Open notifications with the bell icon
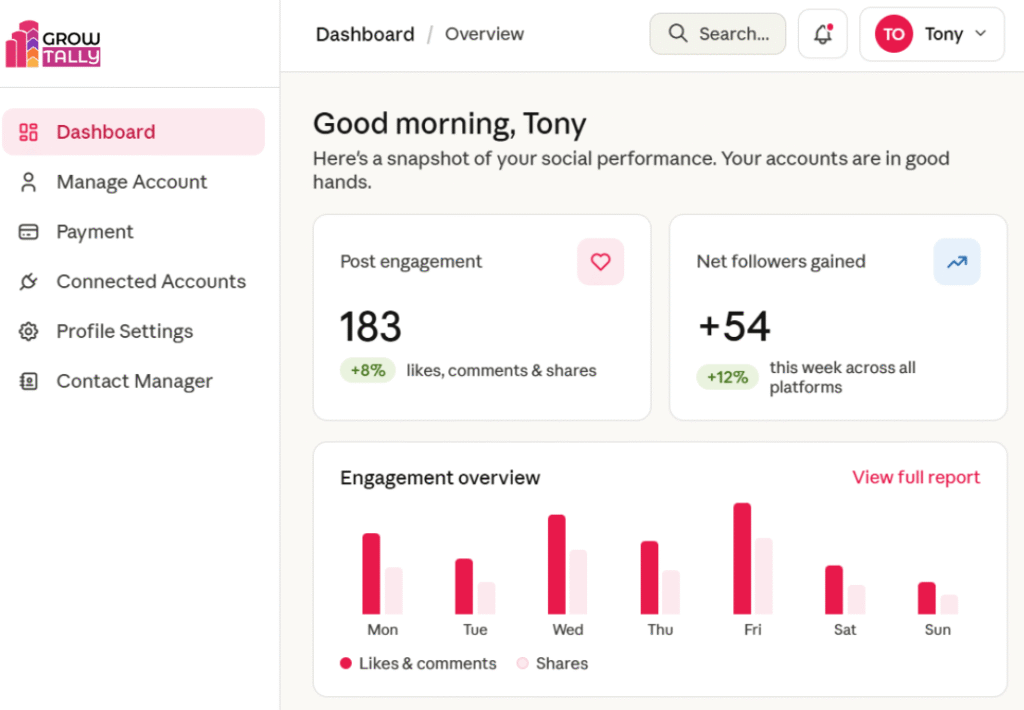This screenshot has width=1024, height=710. [x=823, y=34]
